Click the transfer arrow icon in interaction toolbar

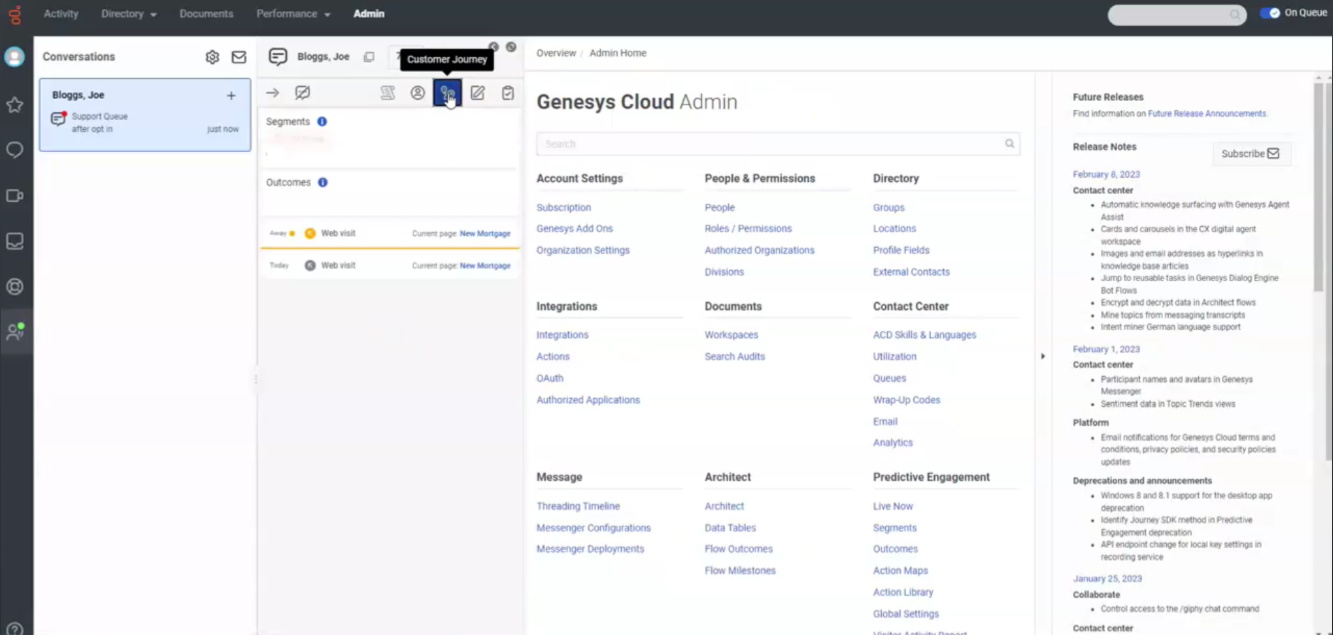coord(272,93)
